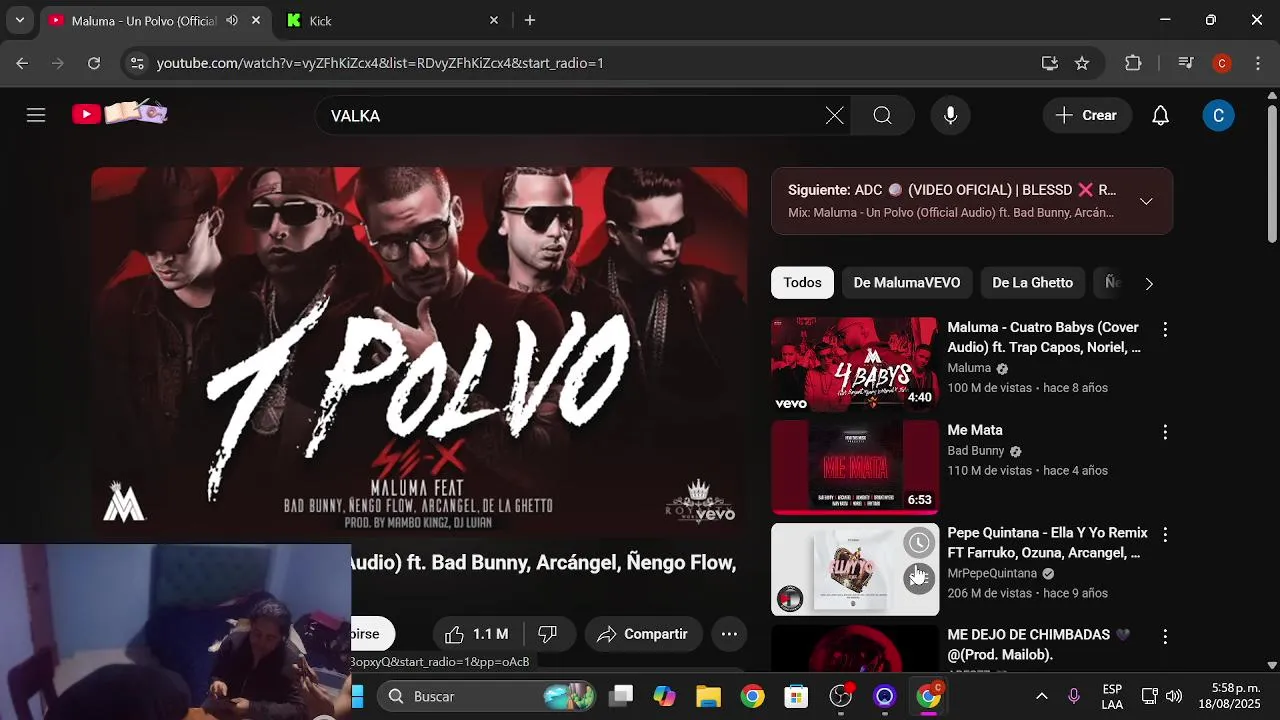The width and height of the screenshot is (1280, 720).
Task: Open media controls in Chrome toolbar
Action: pos(1186,63)
